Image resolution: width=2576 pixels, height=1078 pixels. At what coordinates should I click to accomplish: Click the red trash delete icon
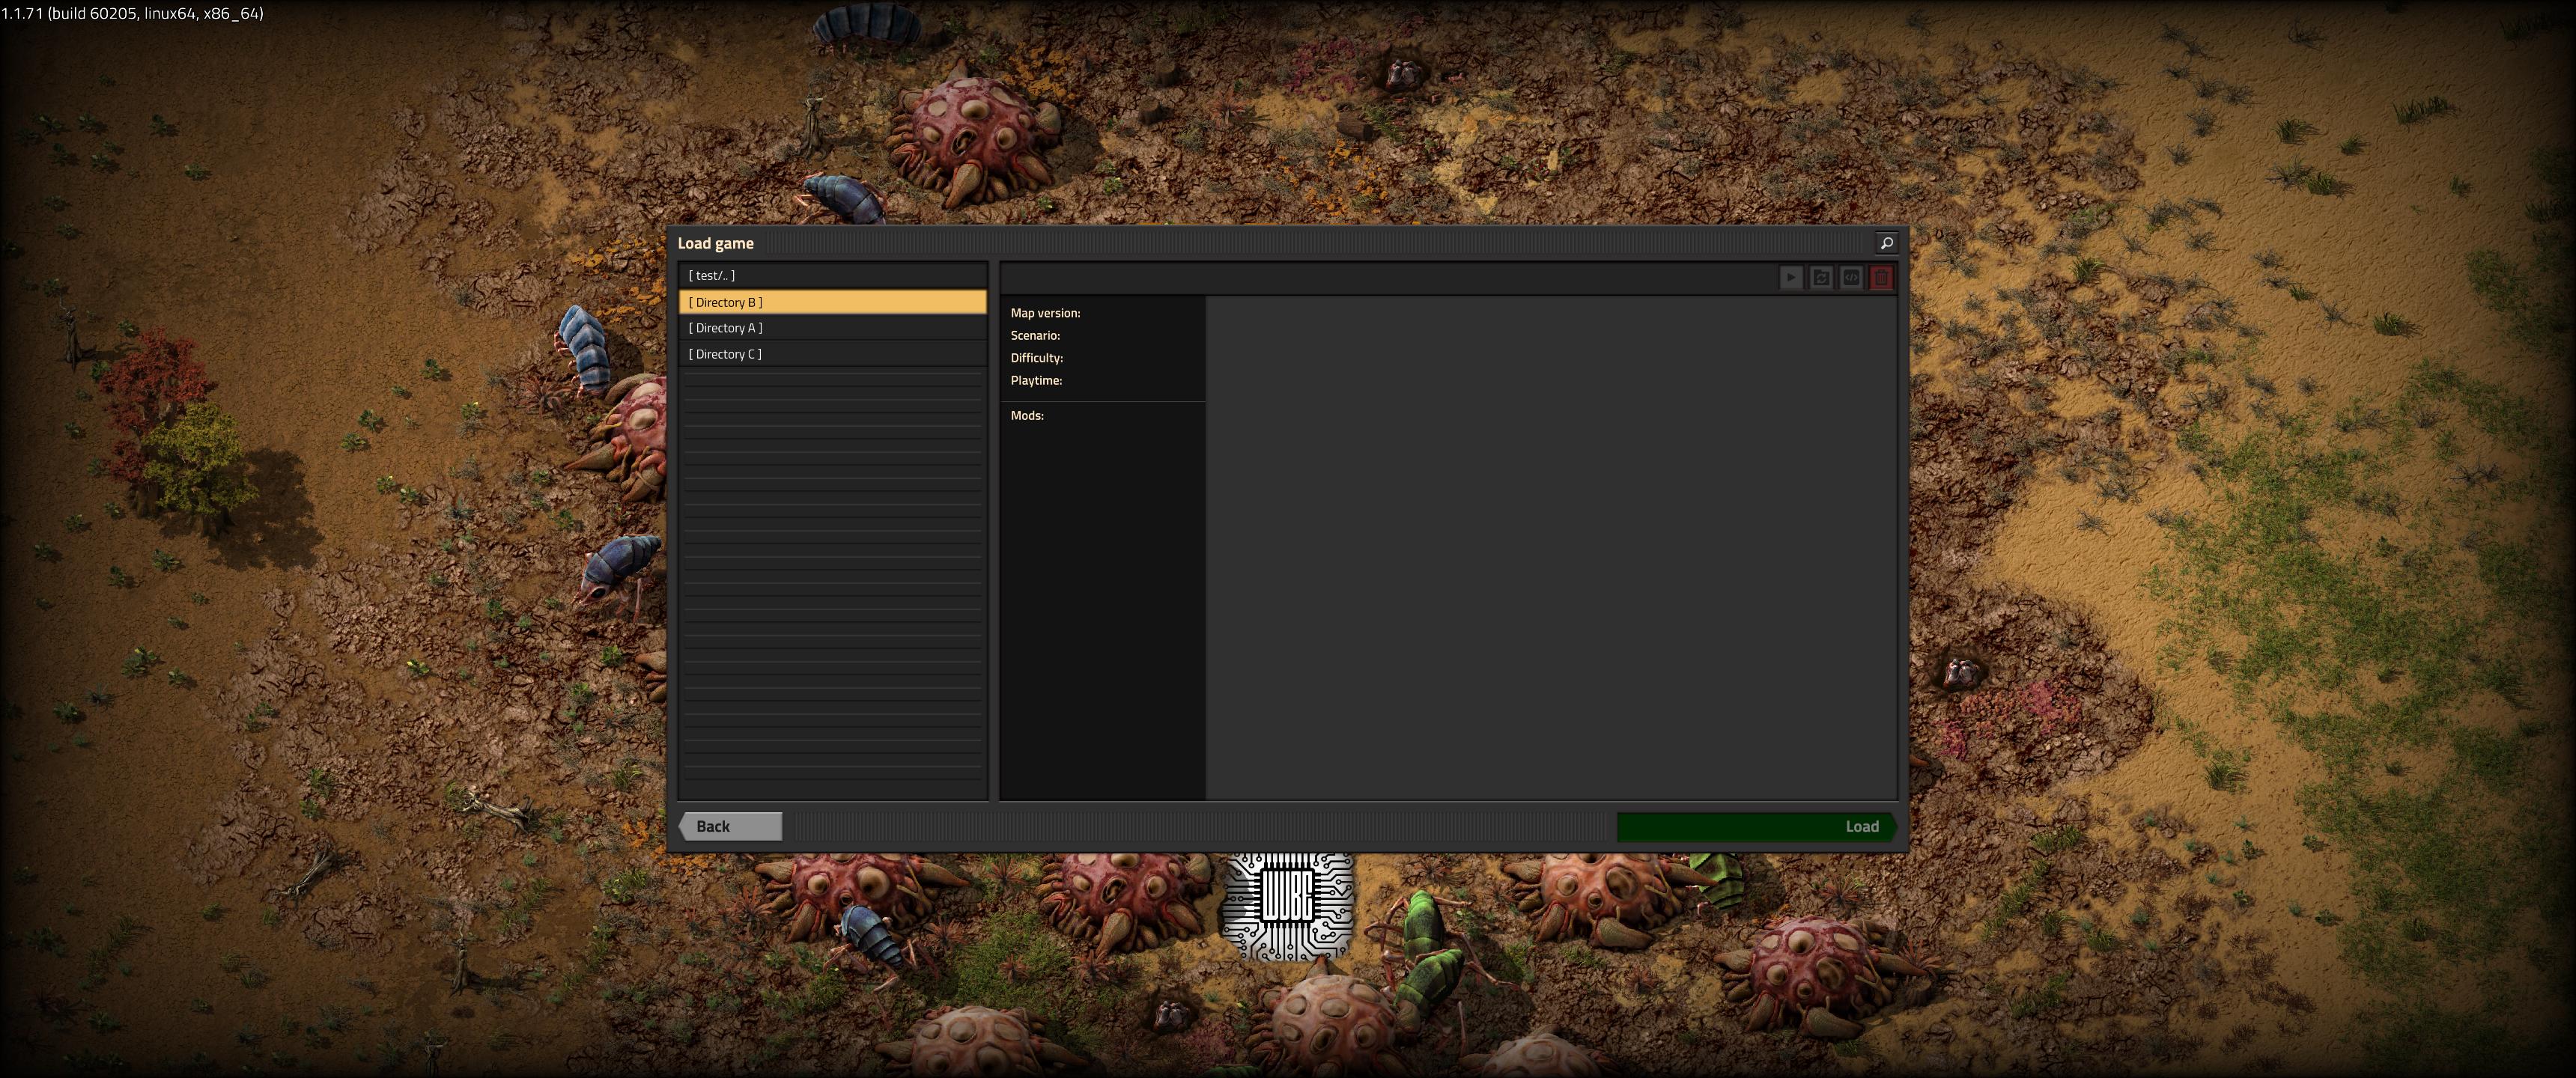point(1881,278)
